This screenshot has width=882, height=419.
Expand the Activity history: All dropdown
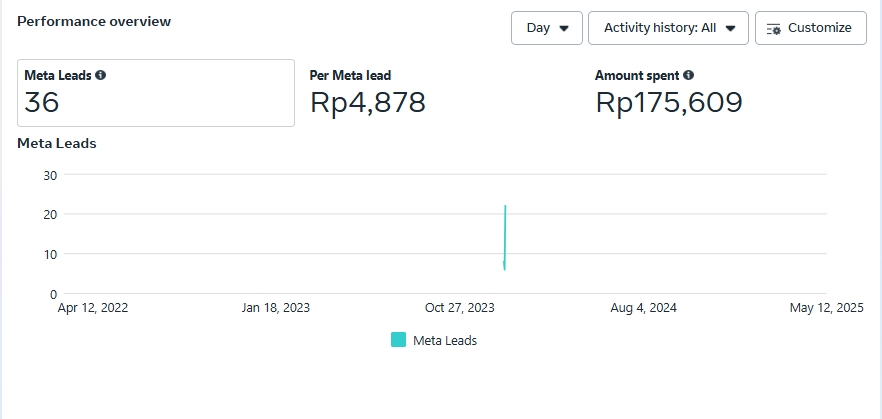668,28
